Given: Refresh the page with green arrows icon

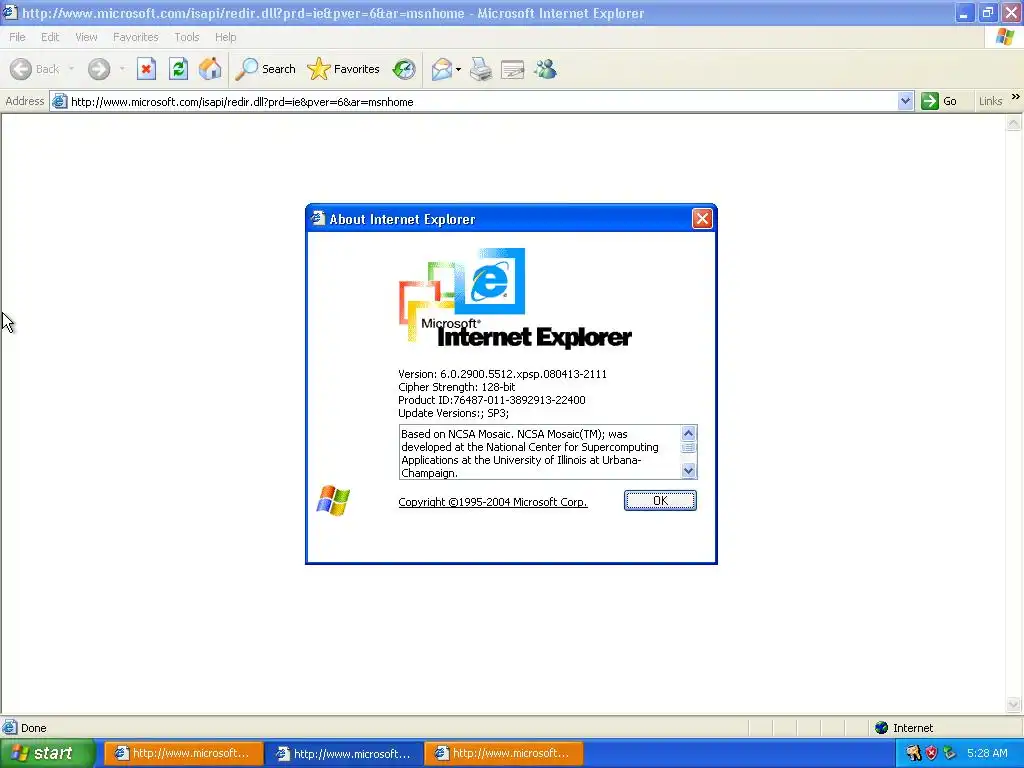Looking at the screenshot, I should coord(178,69).
